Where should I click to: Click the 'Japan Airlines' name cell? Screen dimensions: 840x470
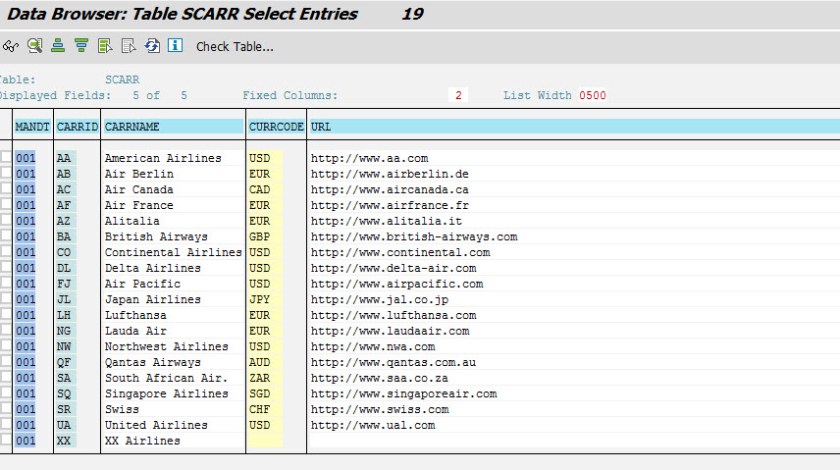click(x=153, y=299)
